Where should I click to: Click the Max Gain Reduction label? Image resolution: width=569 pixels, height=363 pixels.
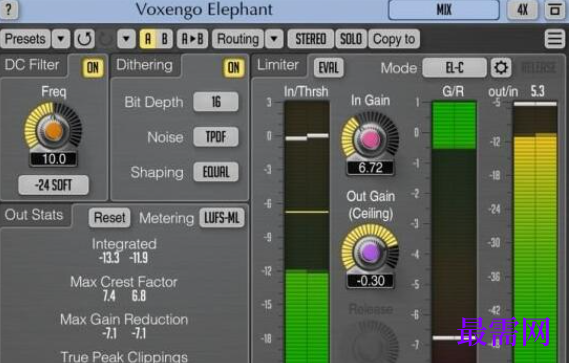coord(124,319)
